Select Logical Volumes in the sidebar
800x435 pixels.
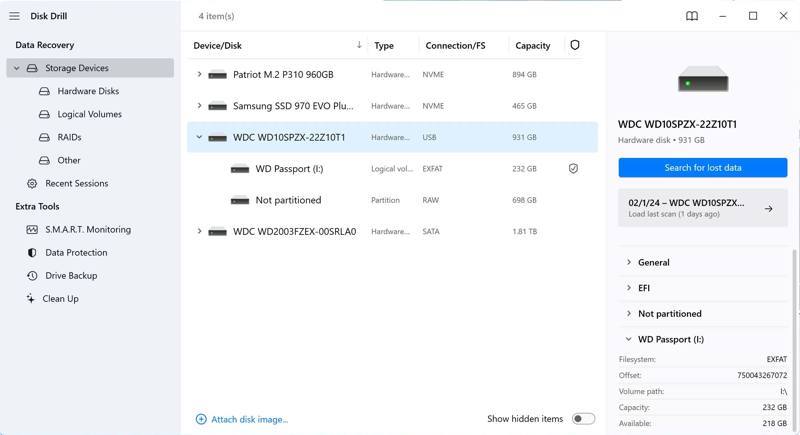click(89, 114)
